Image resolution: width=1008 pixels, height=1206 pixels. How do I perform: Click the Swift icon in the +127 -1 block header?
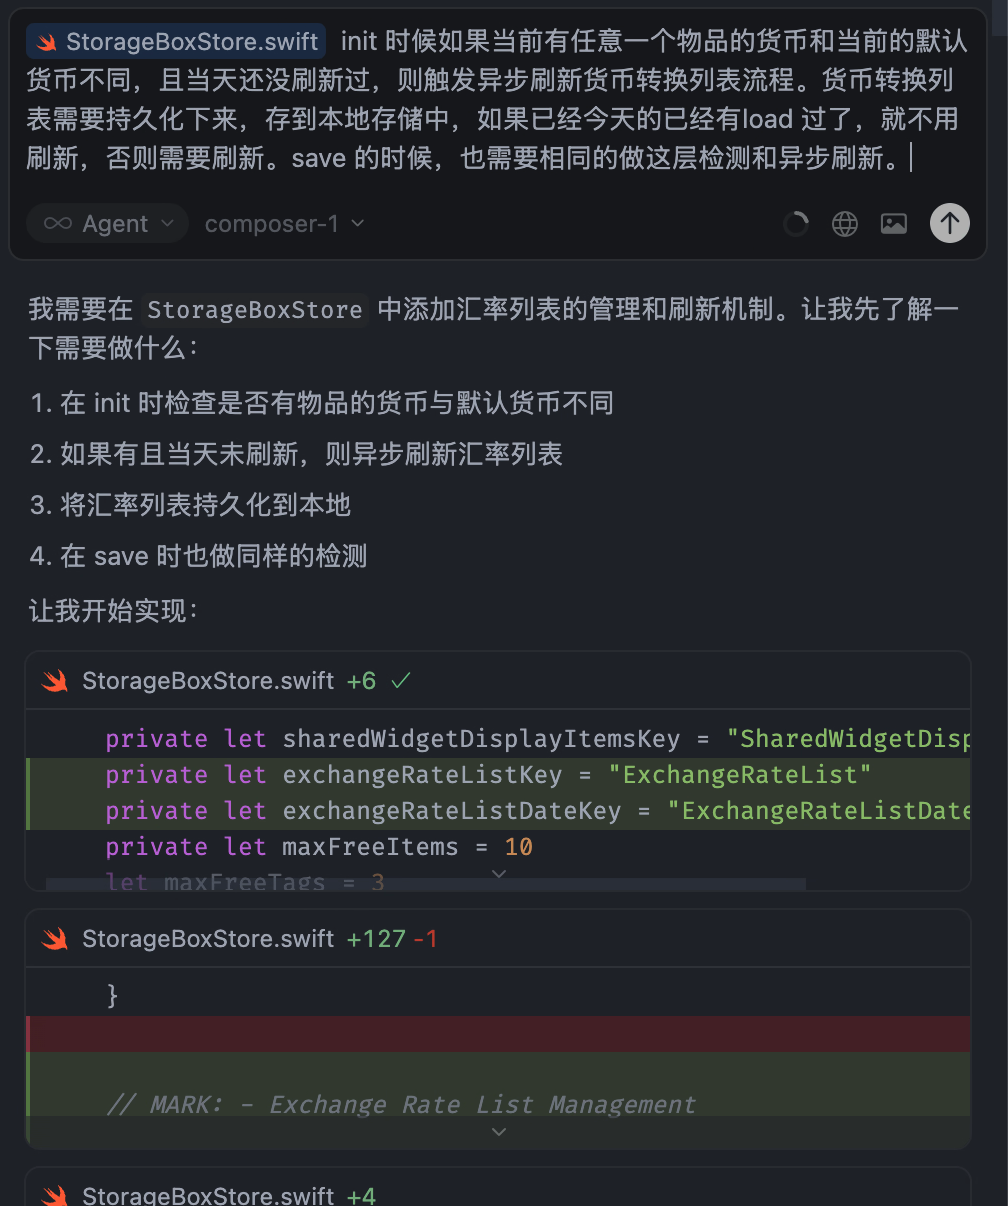(x=55, y=939)
